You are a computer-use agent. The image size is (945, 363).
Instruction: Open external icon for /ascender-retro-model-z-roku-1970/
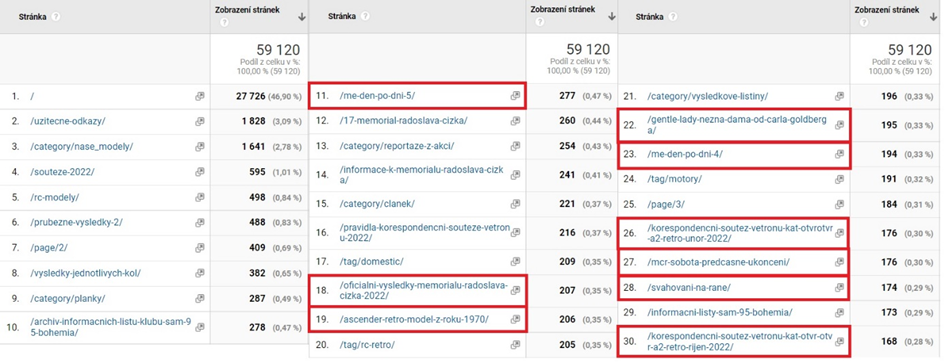click(515, 319)
